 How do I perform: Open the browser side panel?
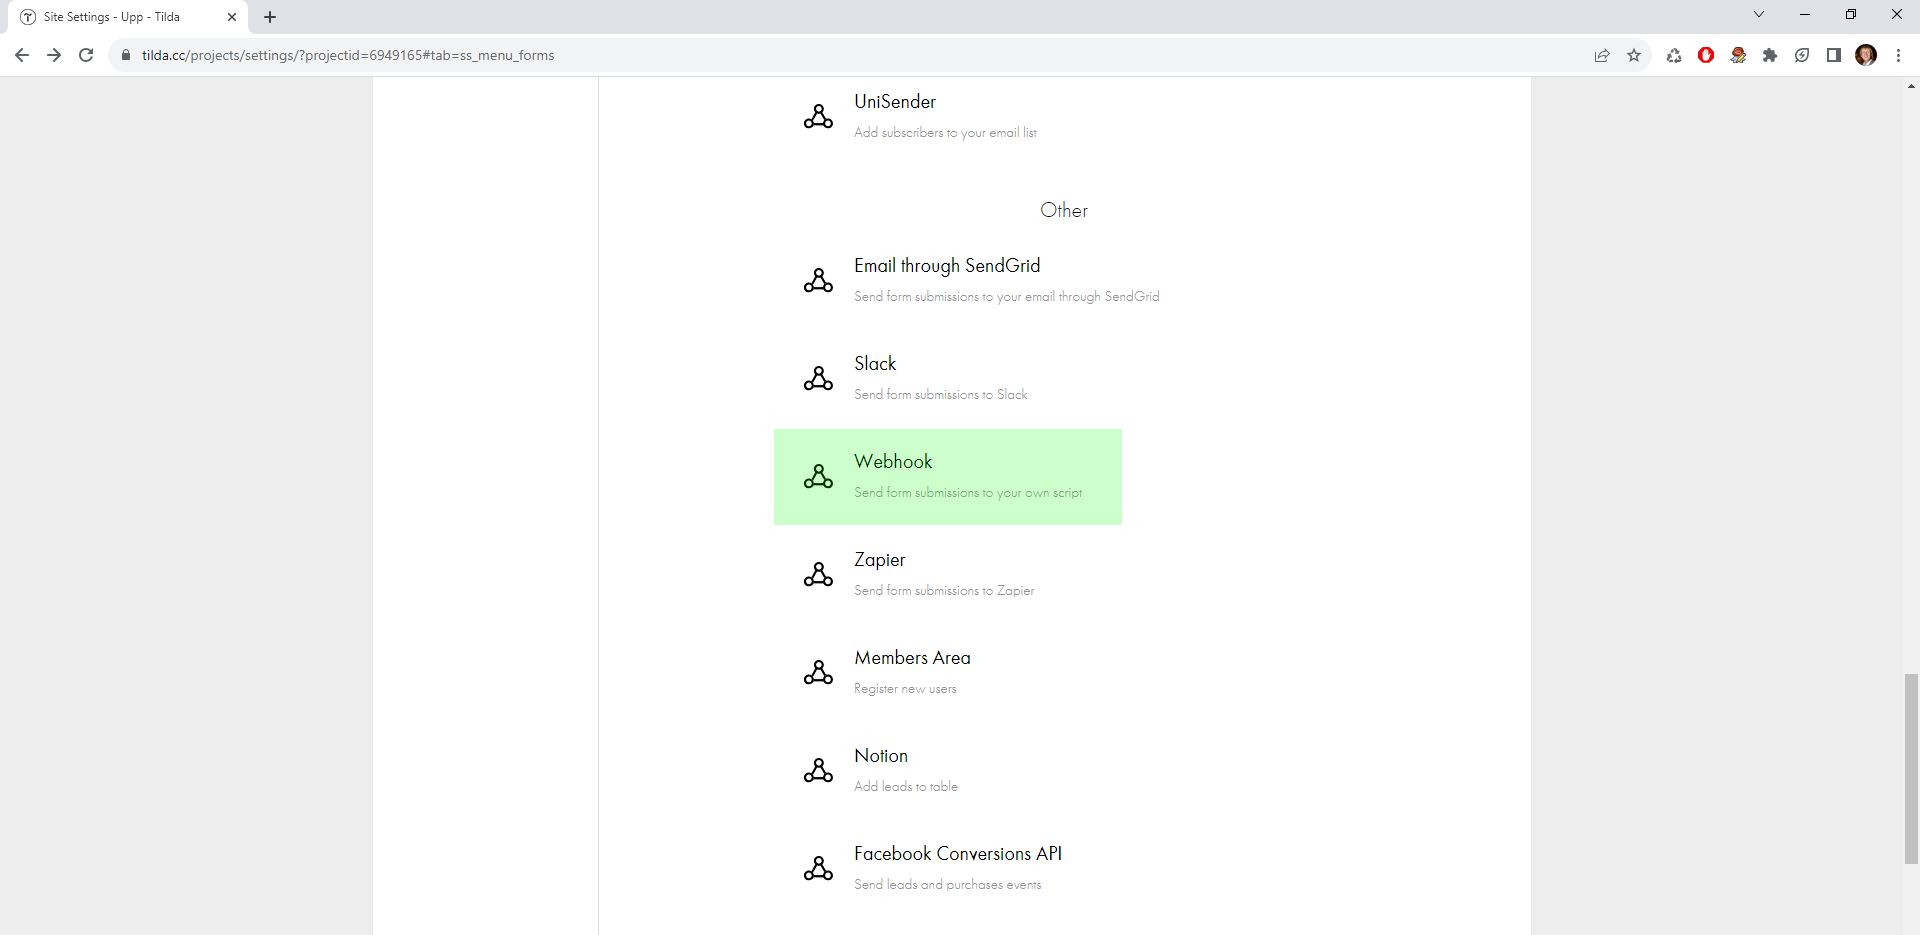(x=1834, y=55)
